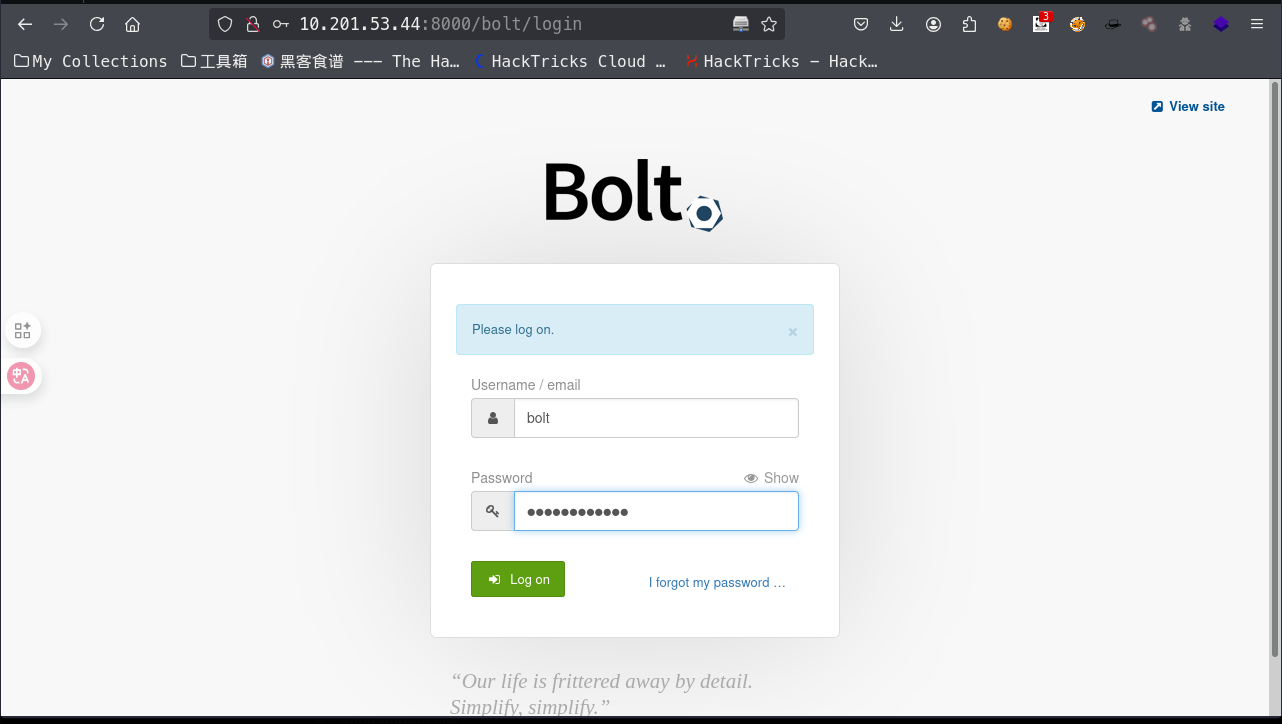The width and height of the screenshot is (1282, 724).
Task: Click the green Log on button
Action: tap(518, 579)
